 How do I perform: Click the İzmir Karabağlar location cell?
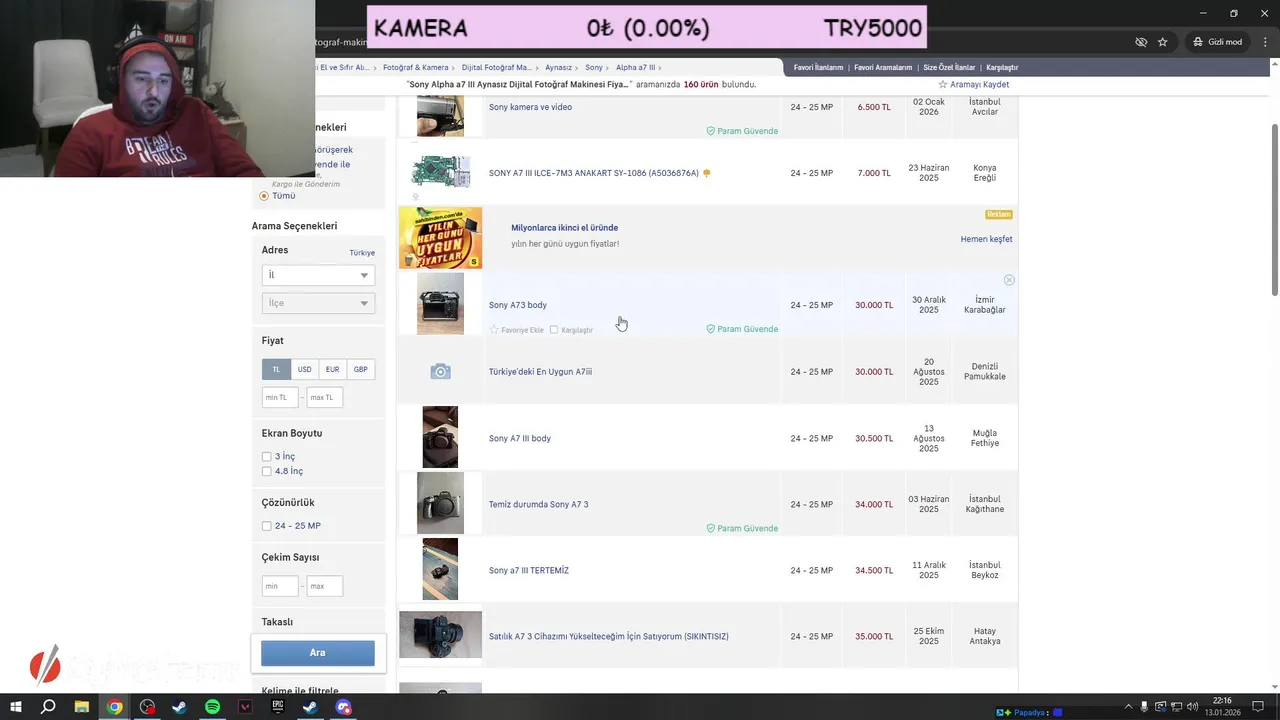pos(985,305)
